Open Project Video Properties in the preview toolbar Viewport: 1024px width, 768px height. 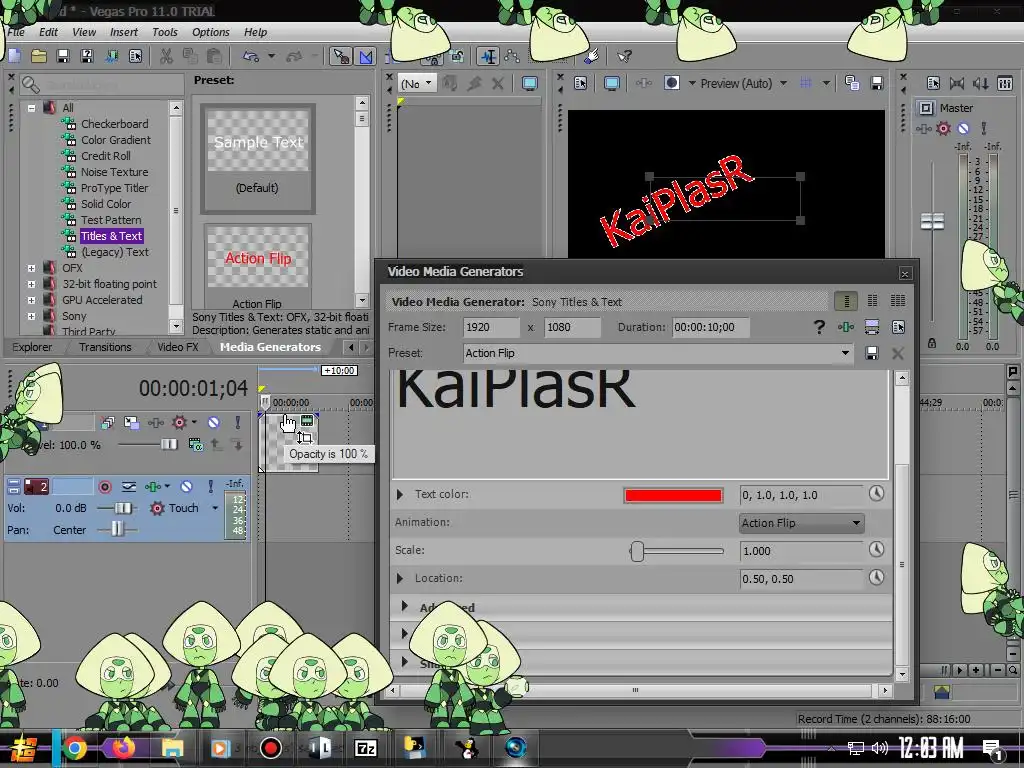click(581, 83)
